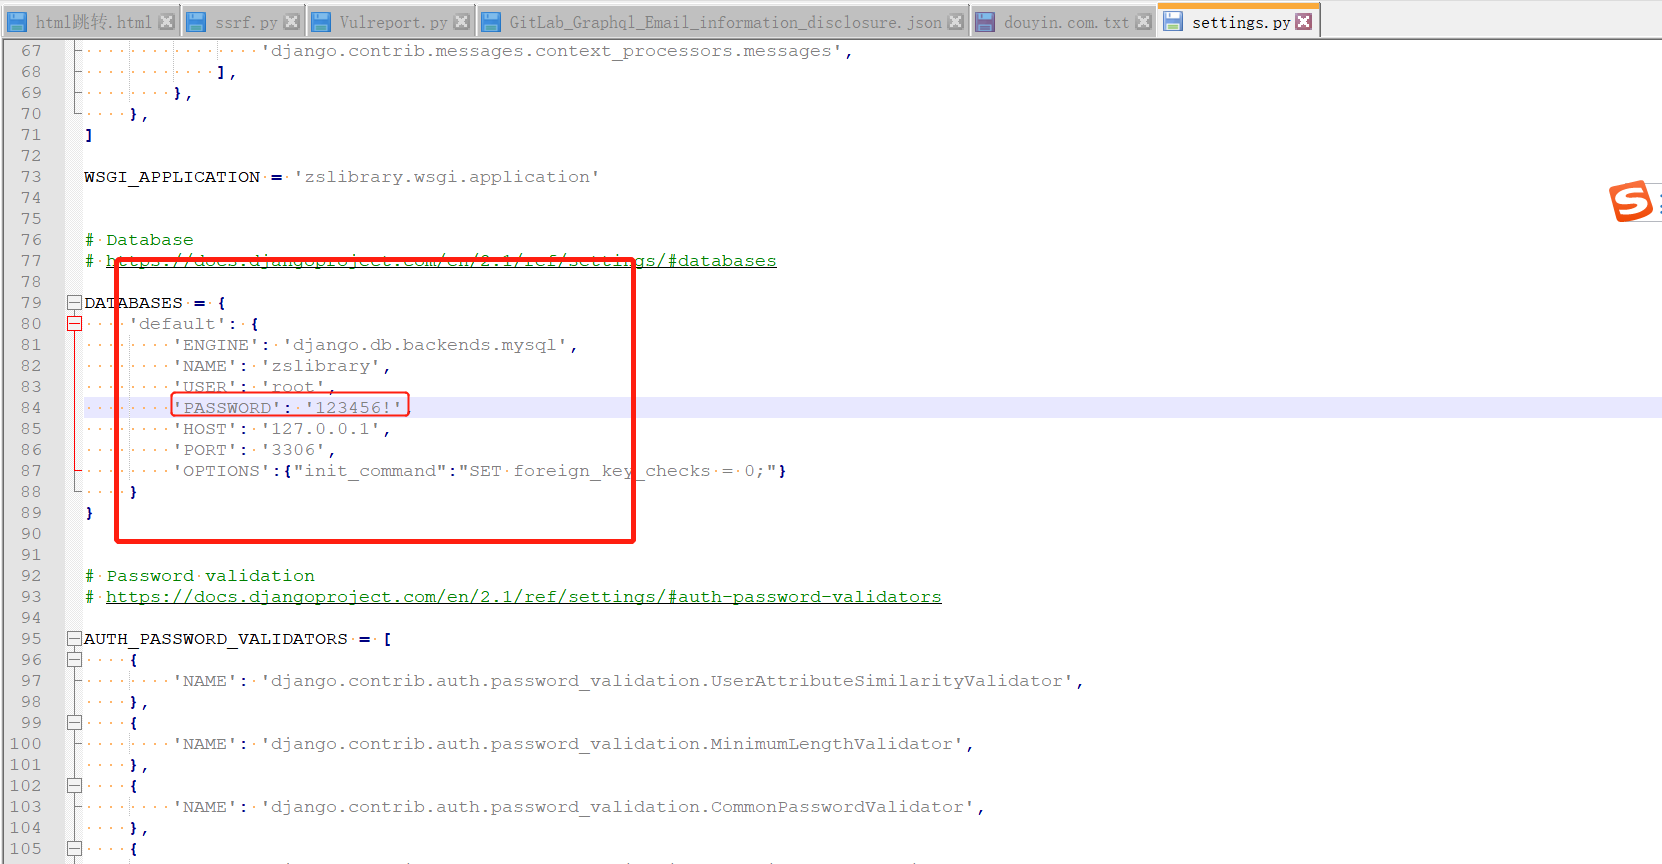
Task: Click the 'NAME' key on line 82
Action: [x=205, y=366]
